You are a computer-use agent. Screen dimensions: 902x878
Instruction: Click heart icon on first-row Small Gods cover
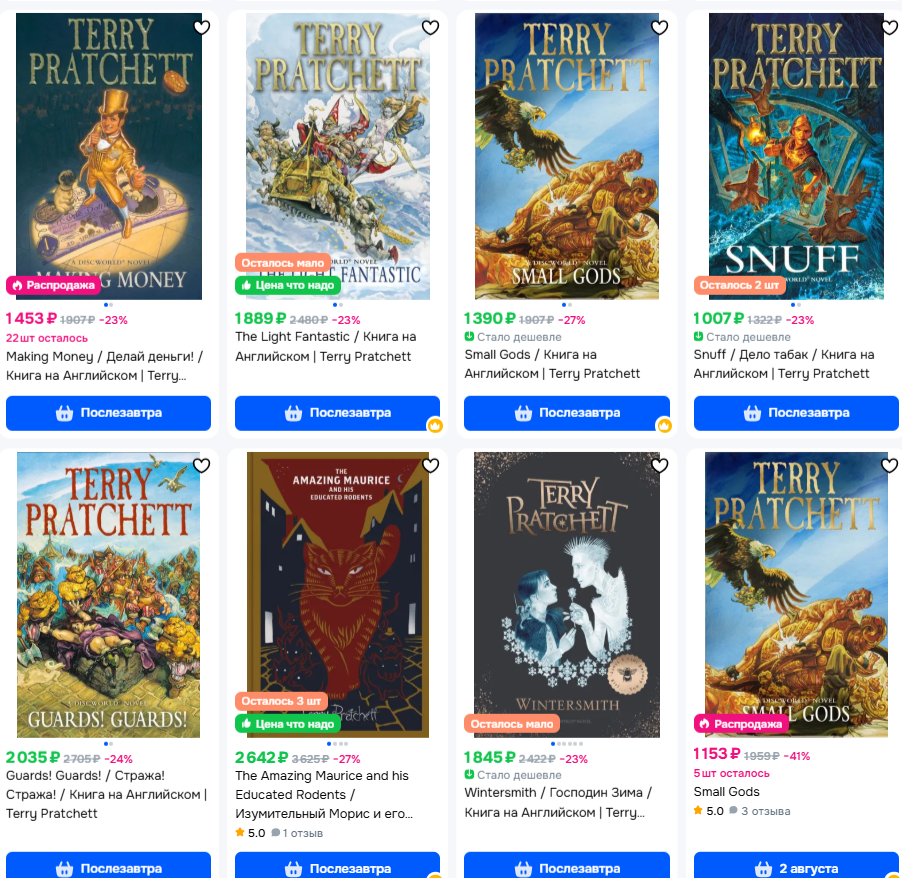click(x=659, y=28)
